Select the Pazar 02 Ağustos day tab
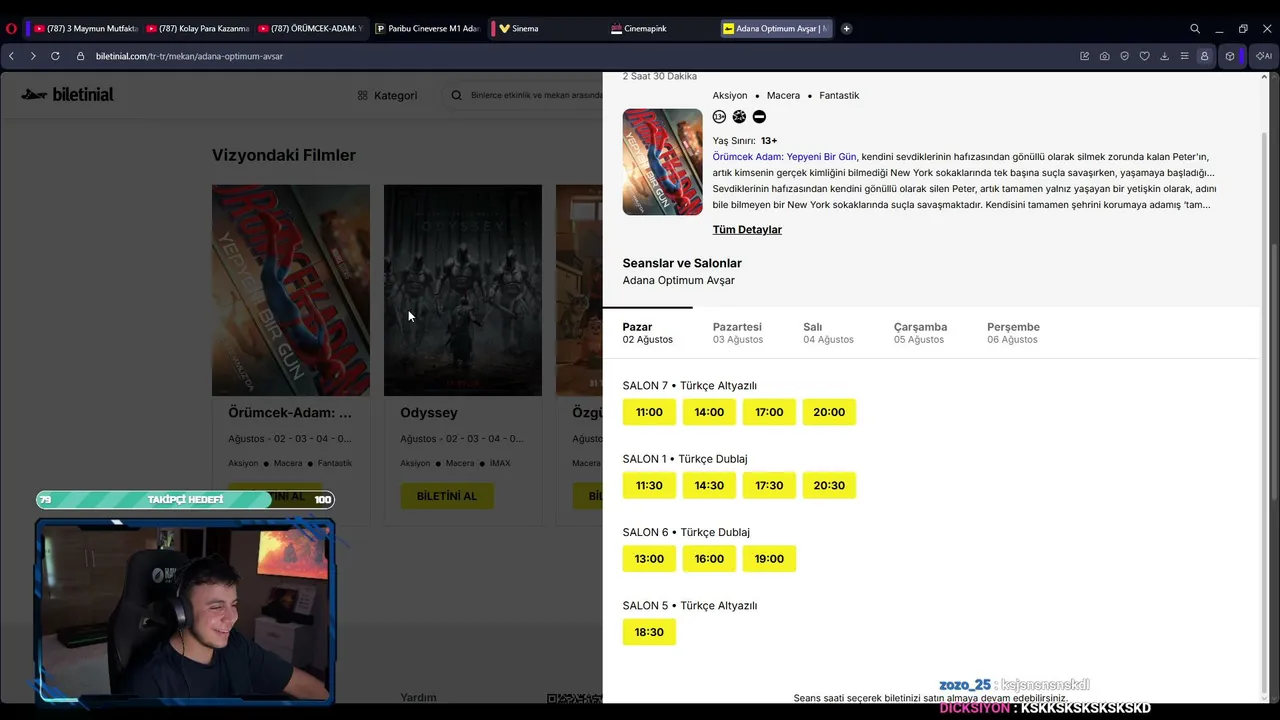Viewport: 1280px width, 720px height. (648, 333)
